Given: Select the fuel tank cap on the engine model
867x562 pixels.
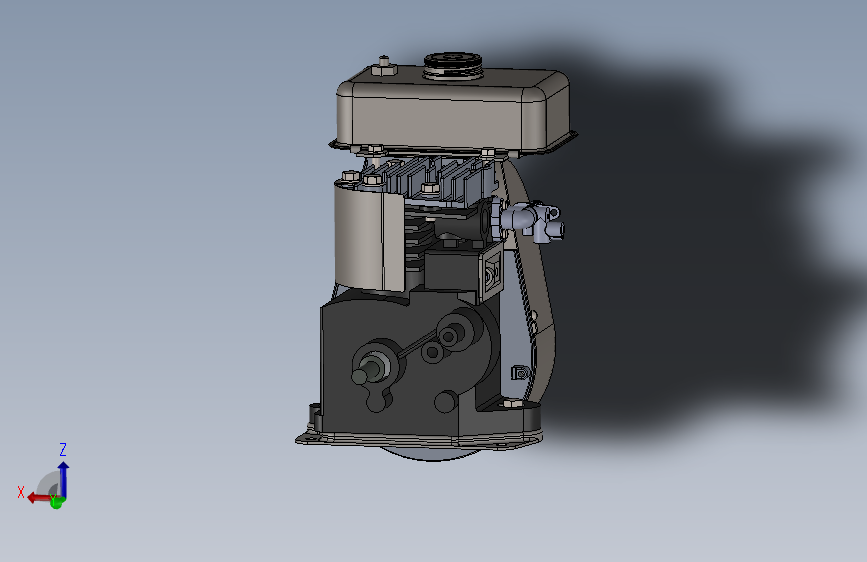Looking at the screenshot, I should pos(453,64).
